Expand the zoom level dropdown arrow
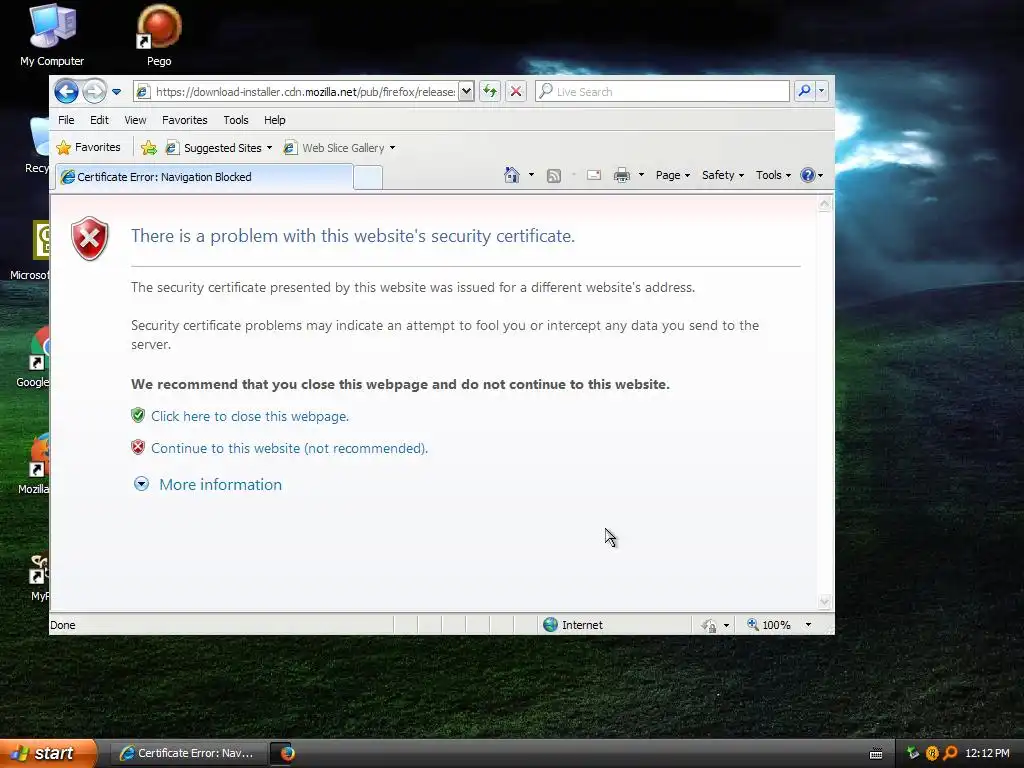The width and height of the screenshot is (1024, 768). pos(808,625)
